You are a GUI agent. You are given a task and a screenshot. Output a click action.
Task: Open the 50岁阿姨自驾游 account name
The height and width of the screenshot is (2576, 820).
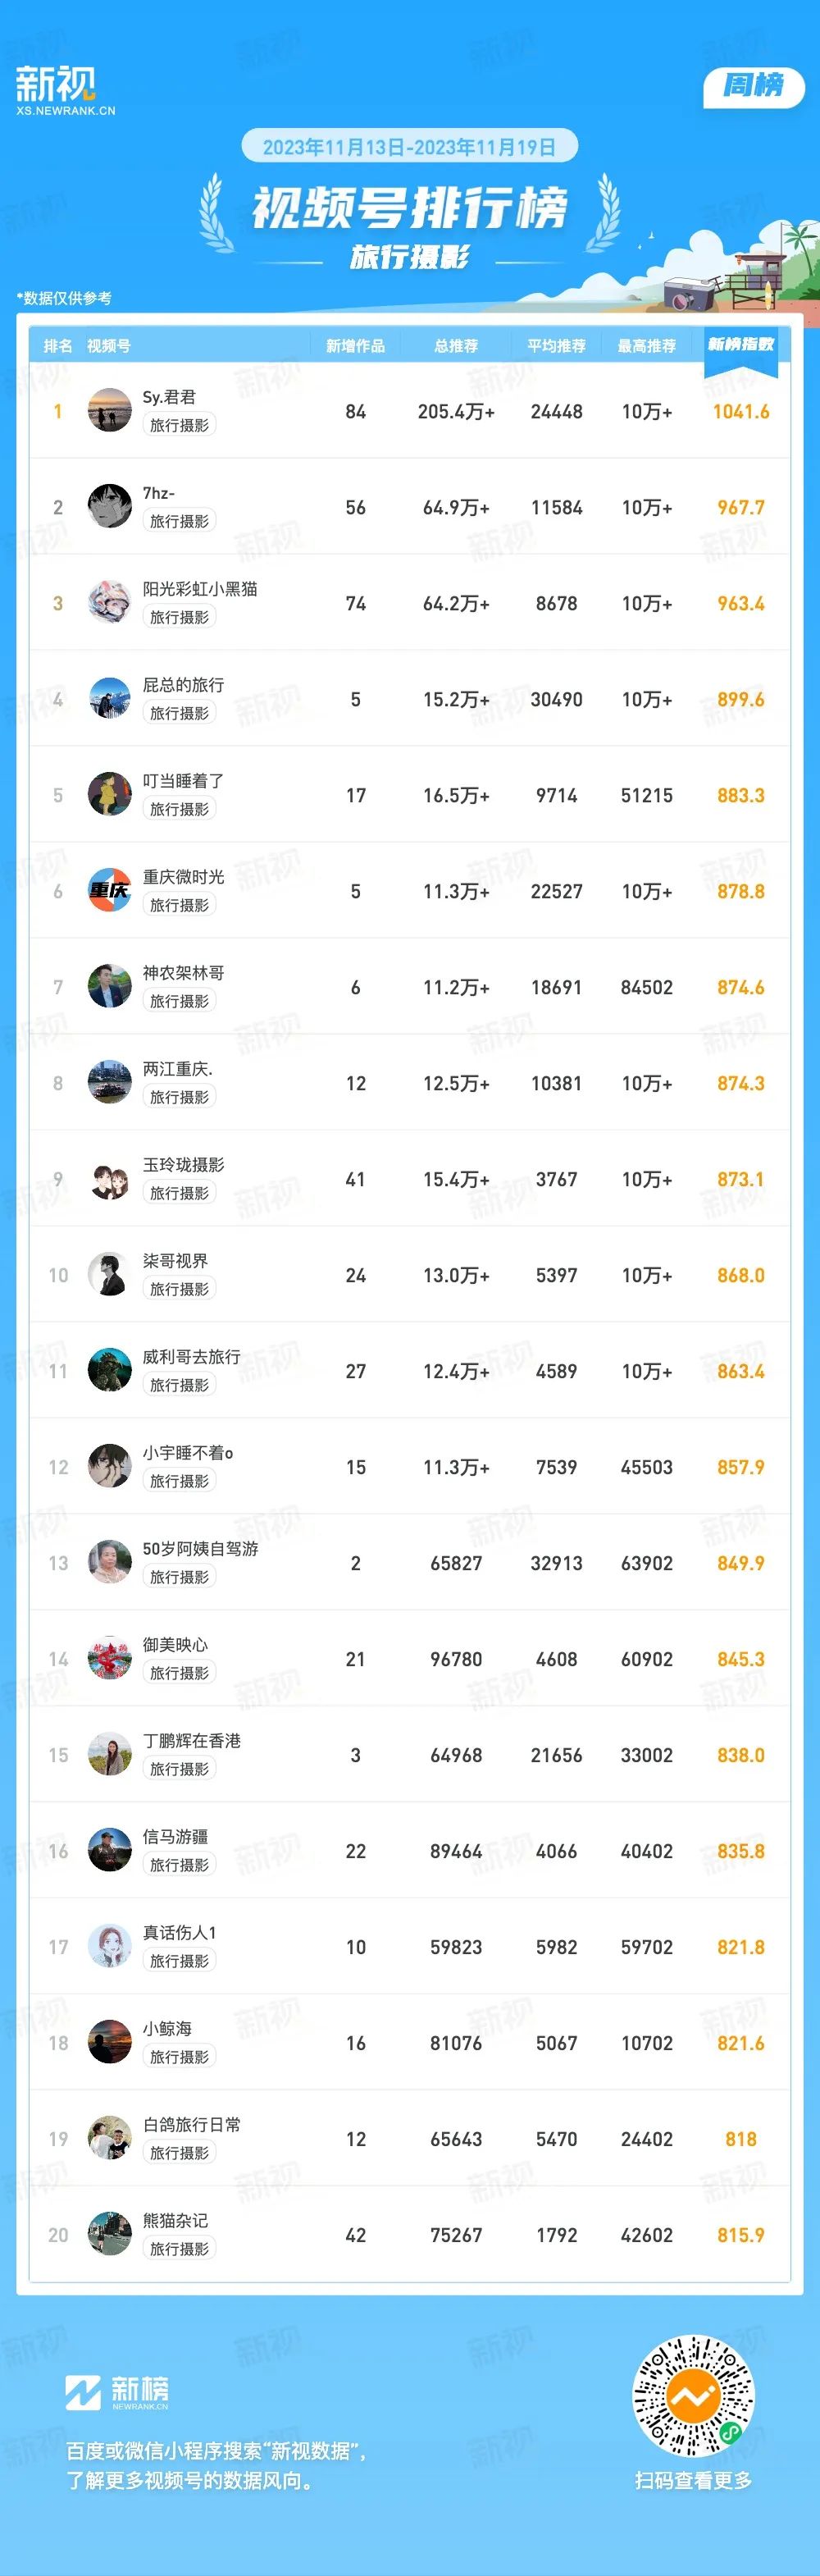click(x=200, y=1548)
